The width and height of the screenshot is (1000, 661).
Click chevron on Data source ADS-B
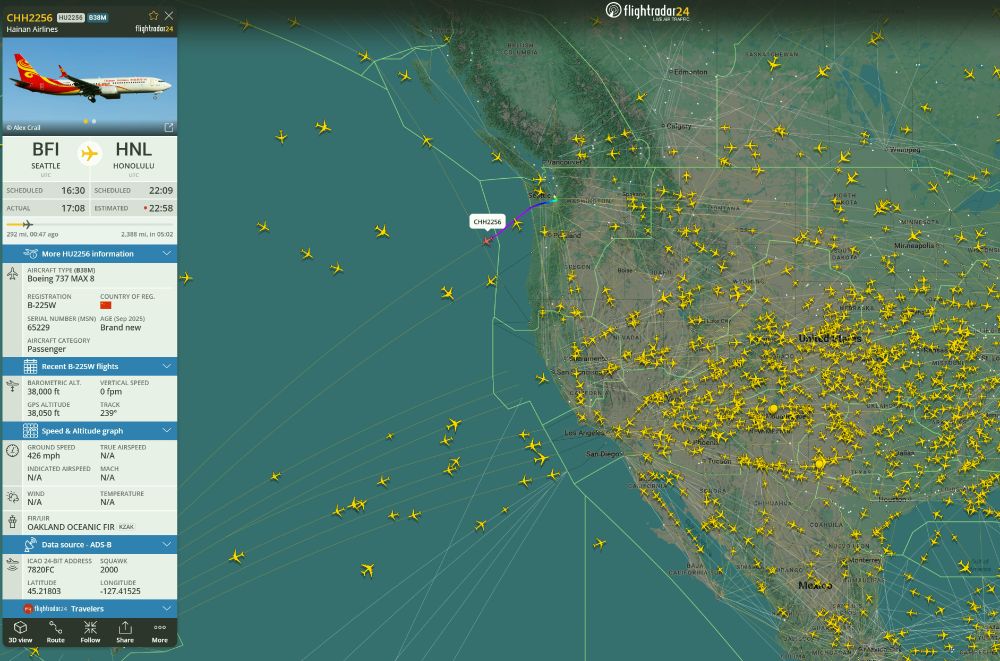coord(166,544)
